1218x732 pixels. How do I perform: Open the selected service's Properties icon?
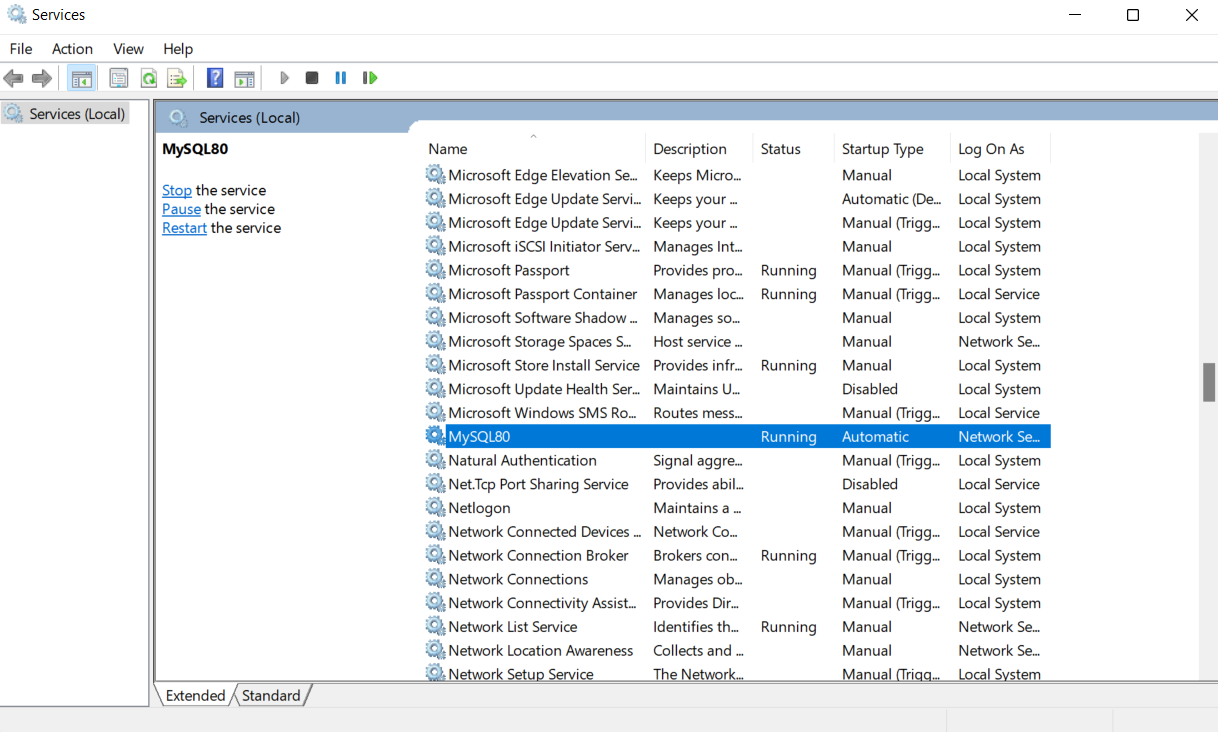tap(119, 77)
